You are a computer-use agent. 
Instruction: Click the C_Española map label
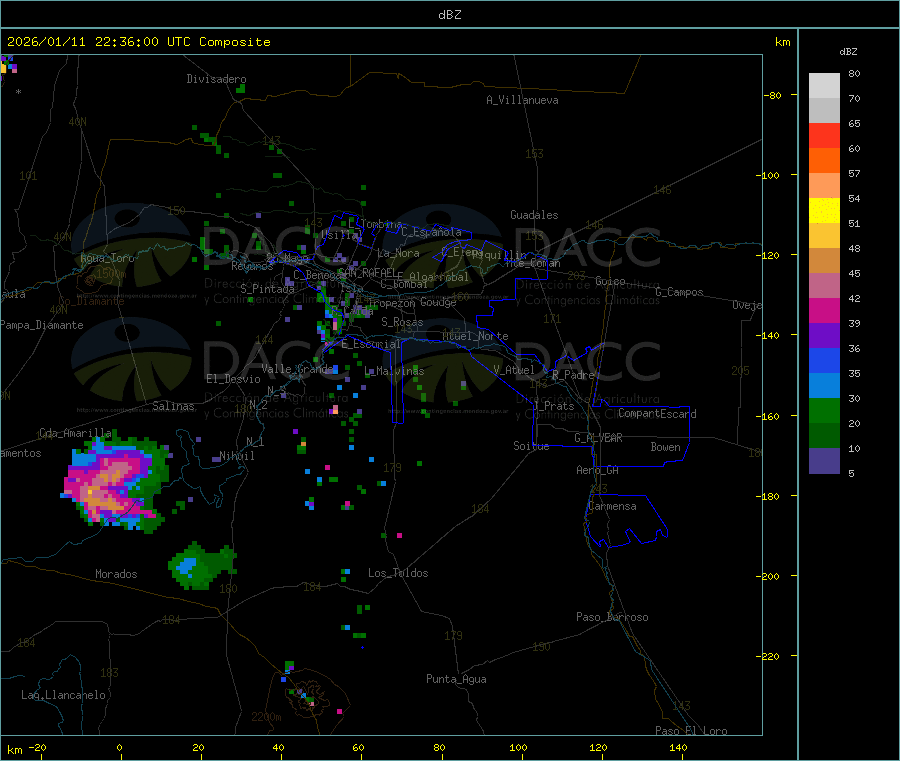point(432,232)
